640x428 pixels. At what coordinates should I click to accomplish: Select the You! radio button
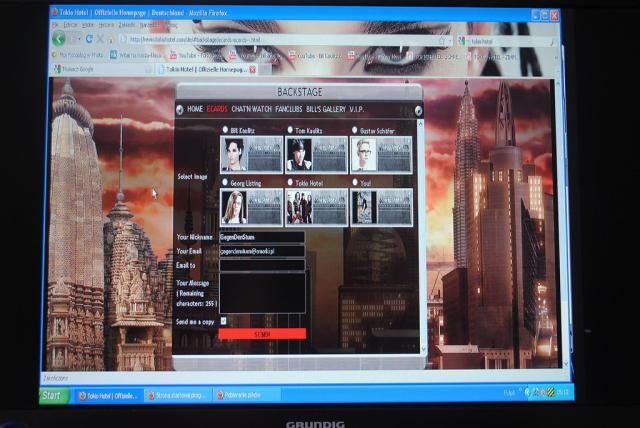point(355,182)
